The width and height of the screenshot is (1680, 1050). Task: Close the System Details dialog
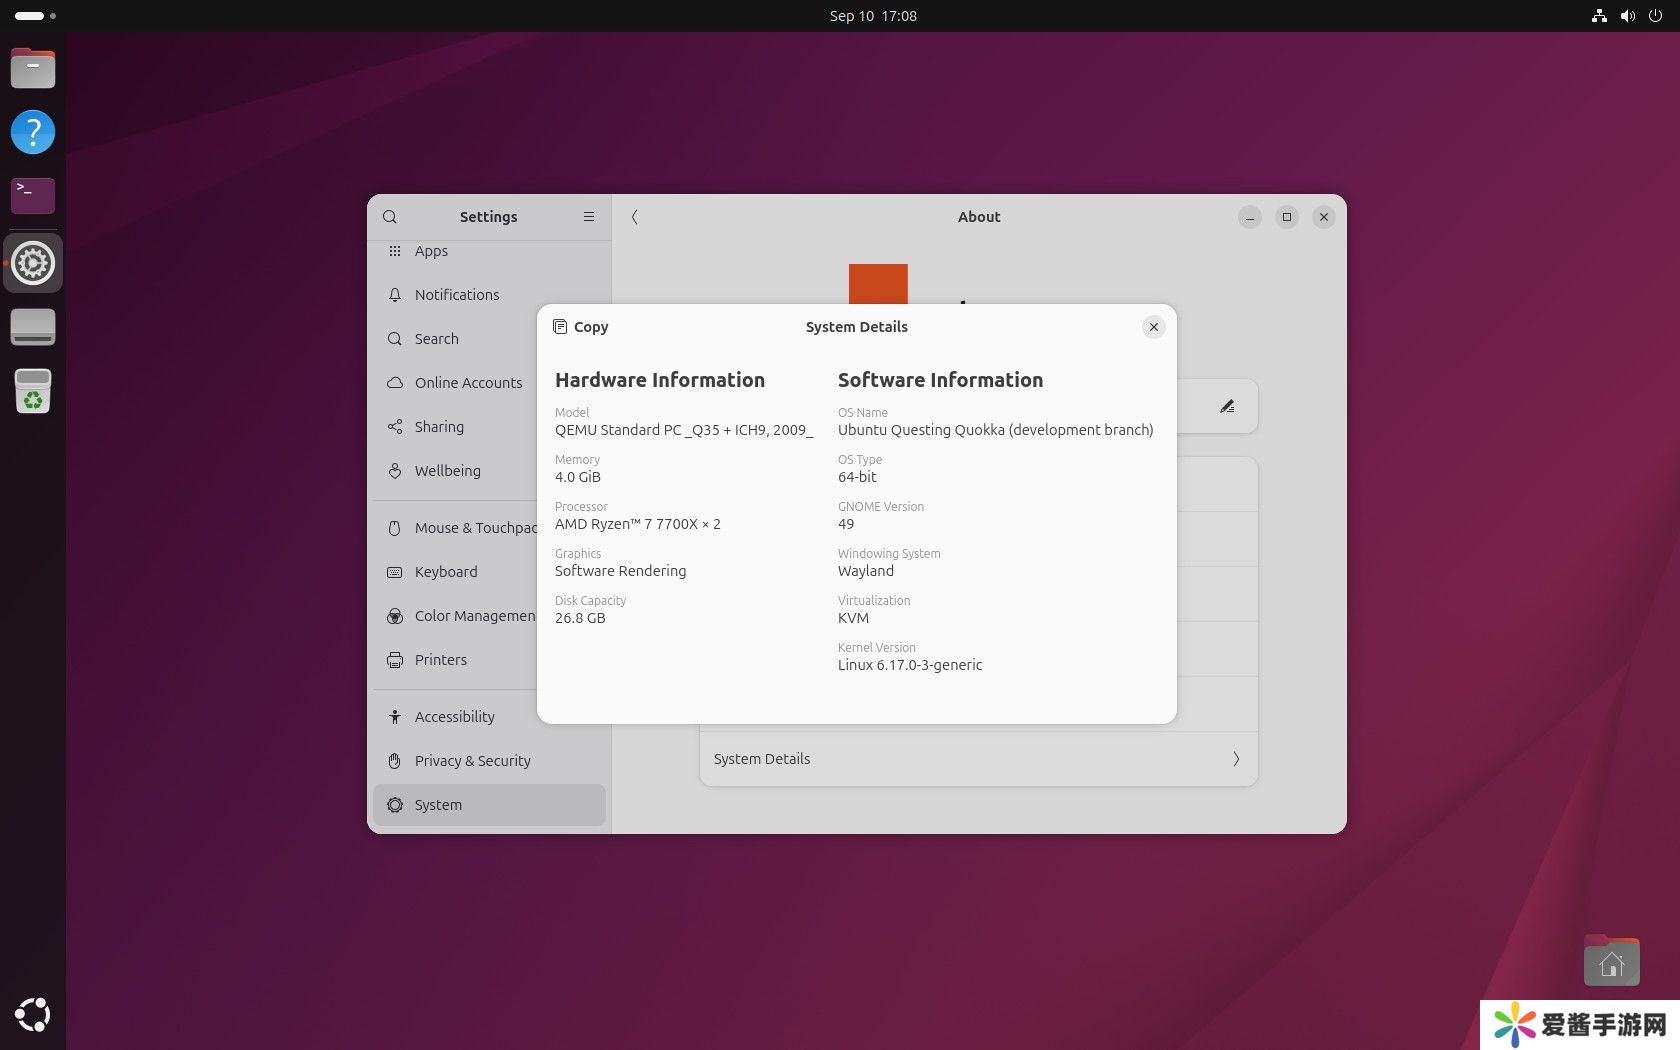pos(1153,327)
